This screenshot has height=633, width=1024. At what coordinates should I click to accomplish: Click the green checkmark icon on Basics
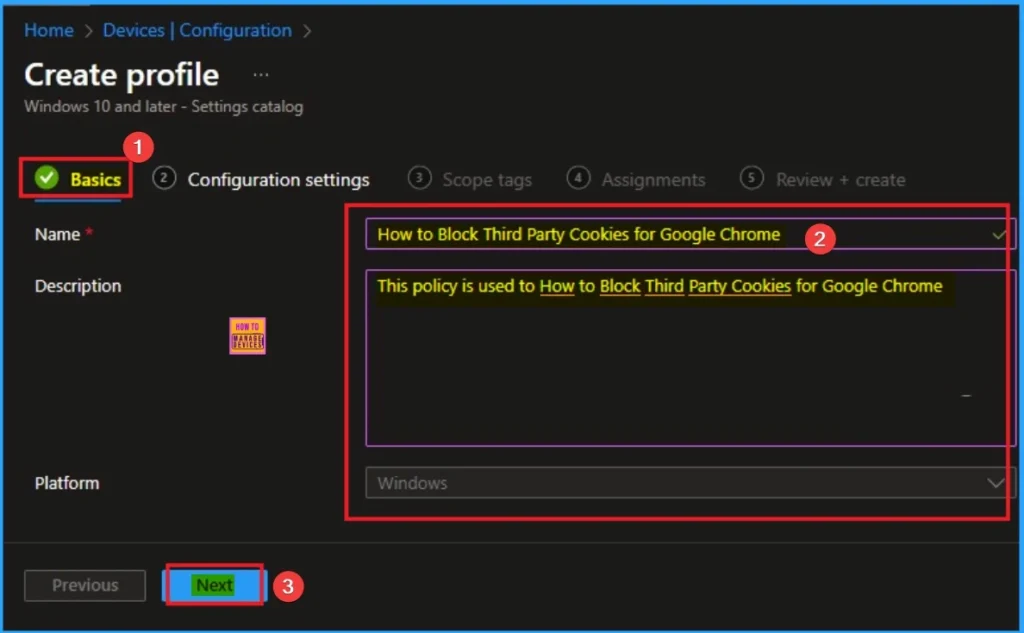coord(47,178)
